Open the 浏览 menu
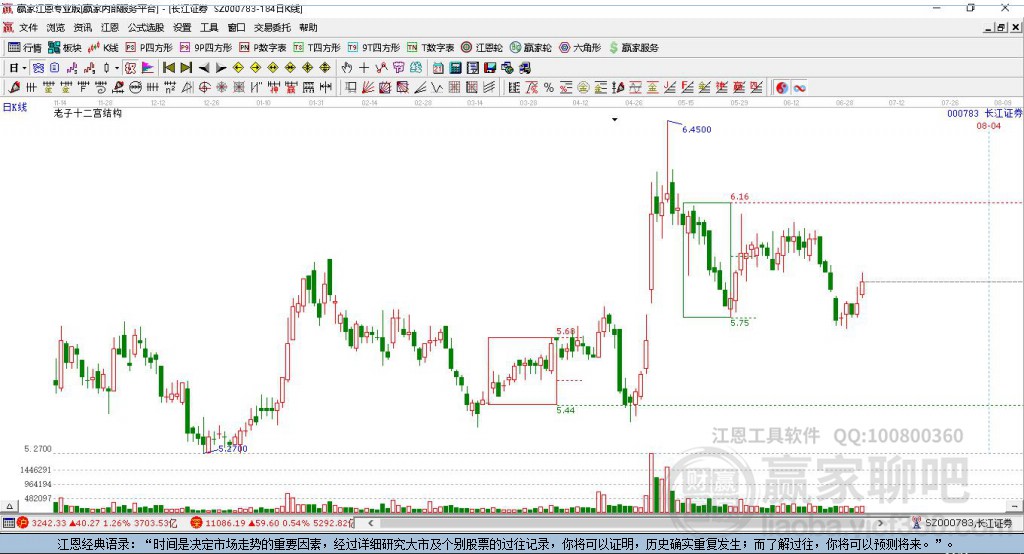 click(x=56, y=27)
